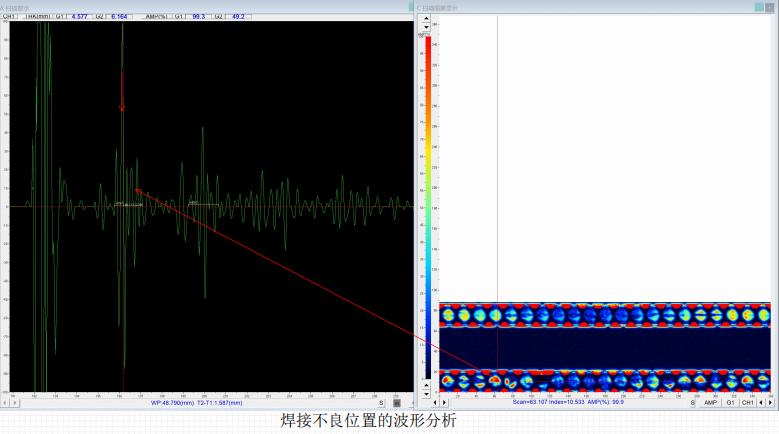Click the G2 amplitude value 49.2

239,17
